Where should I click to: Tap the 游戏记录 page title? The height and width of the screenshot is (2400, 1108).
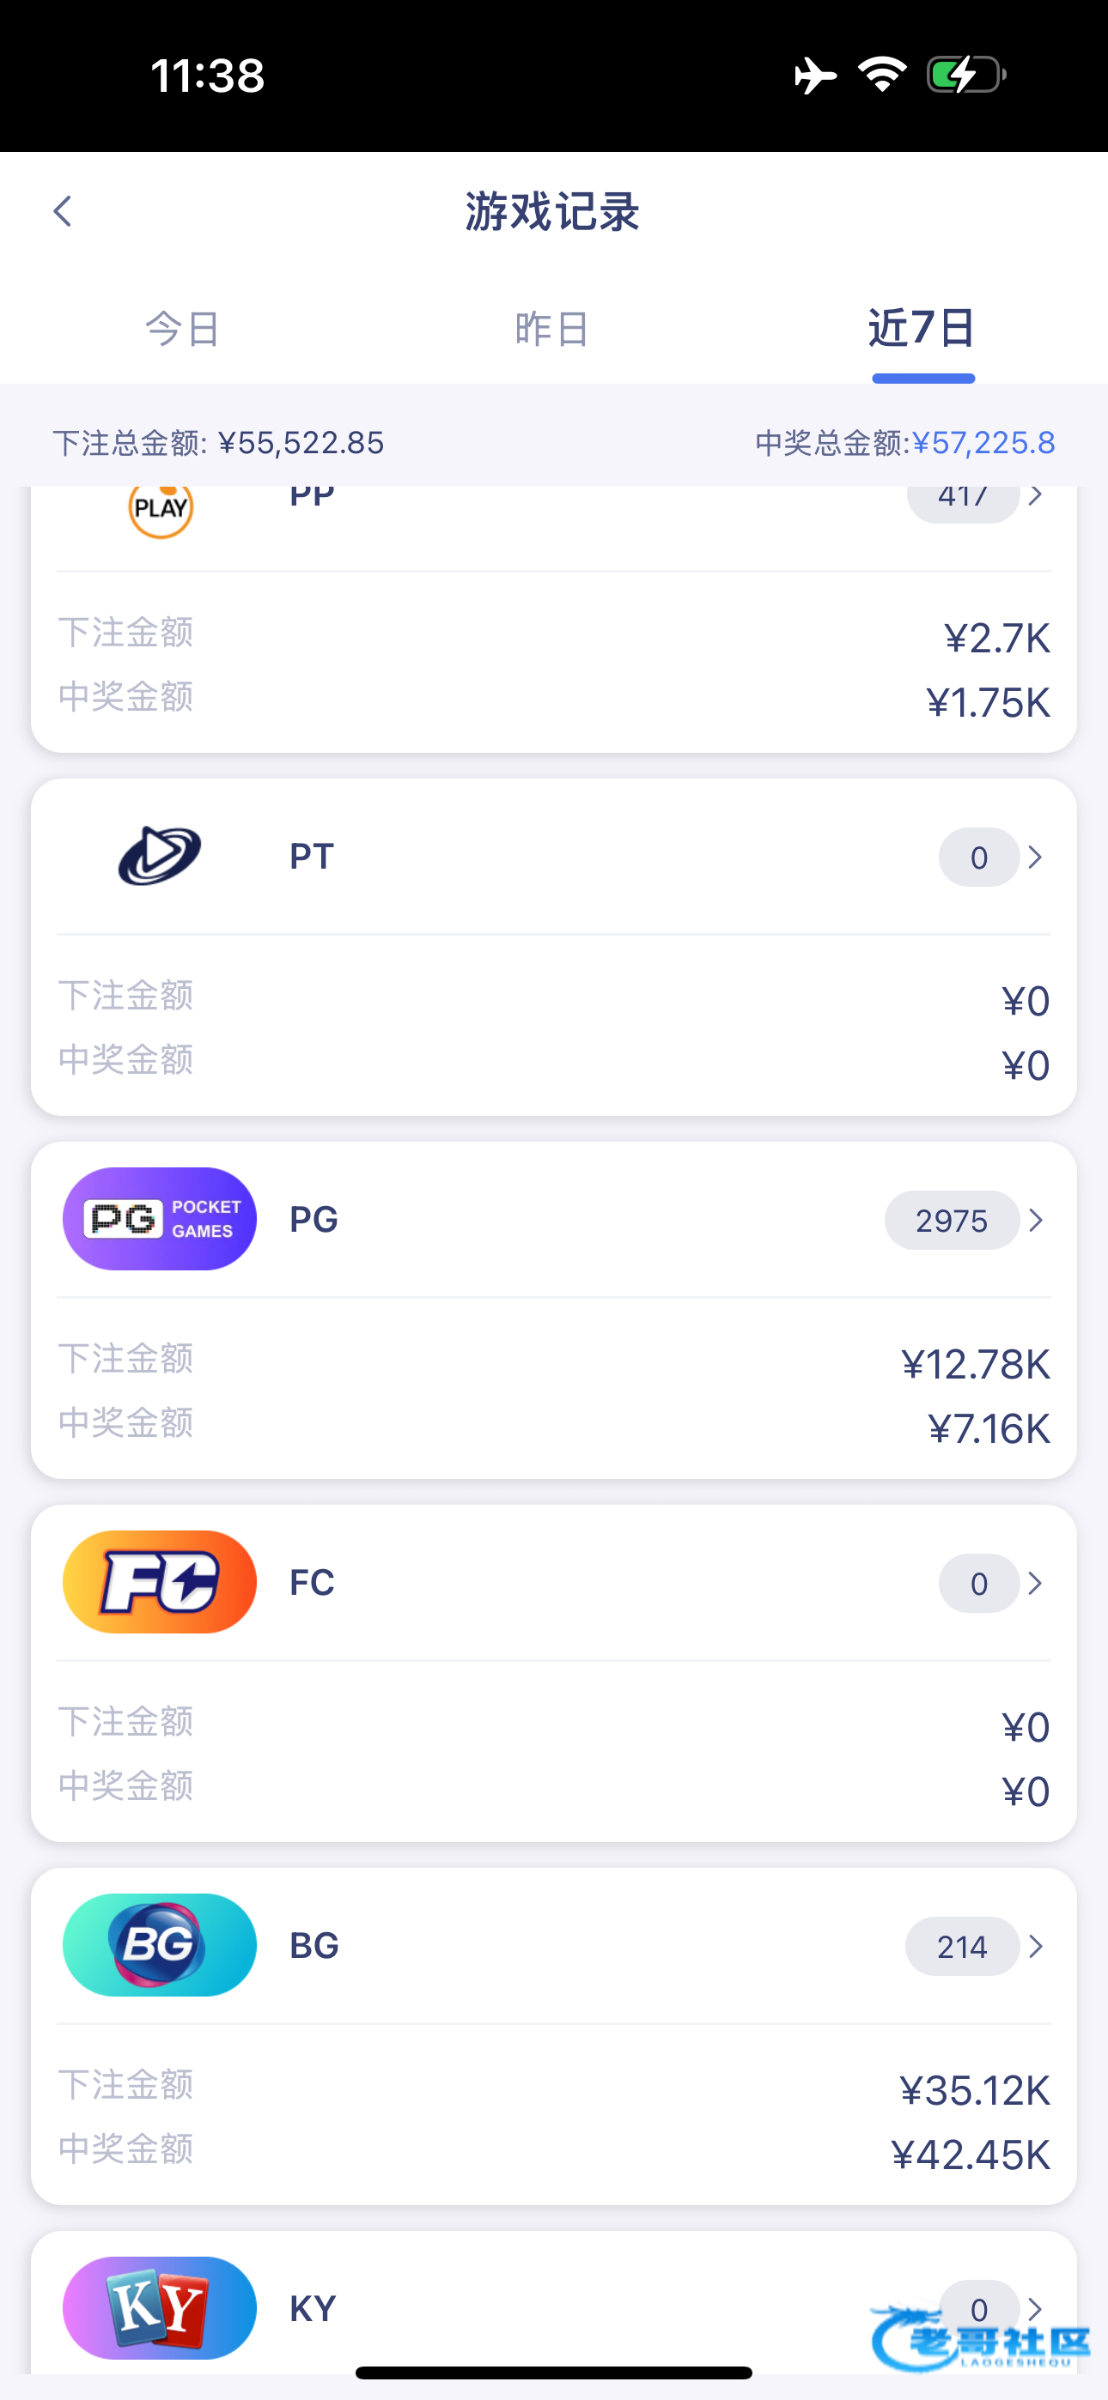(x=552, y=212)
